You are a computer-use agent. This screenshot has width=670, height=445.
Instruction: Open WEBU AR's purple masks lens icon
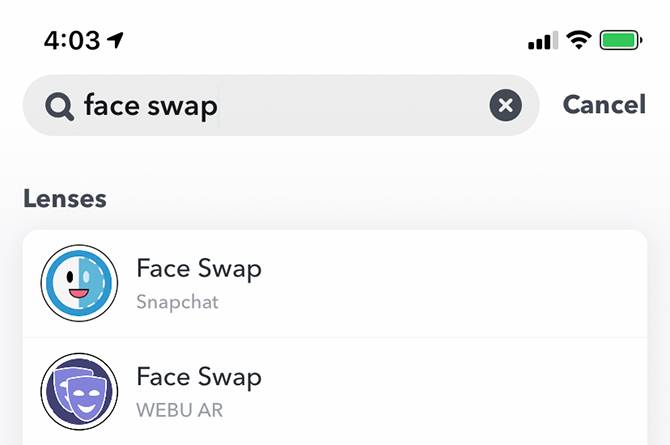point(79,391)
